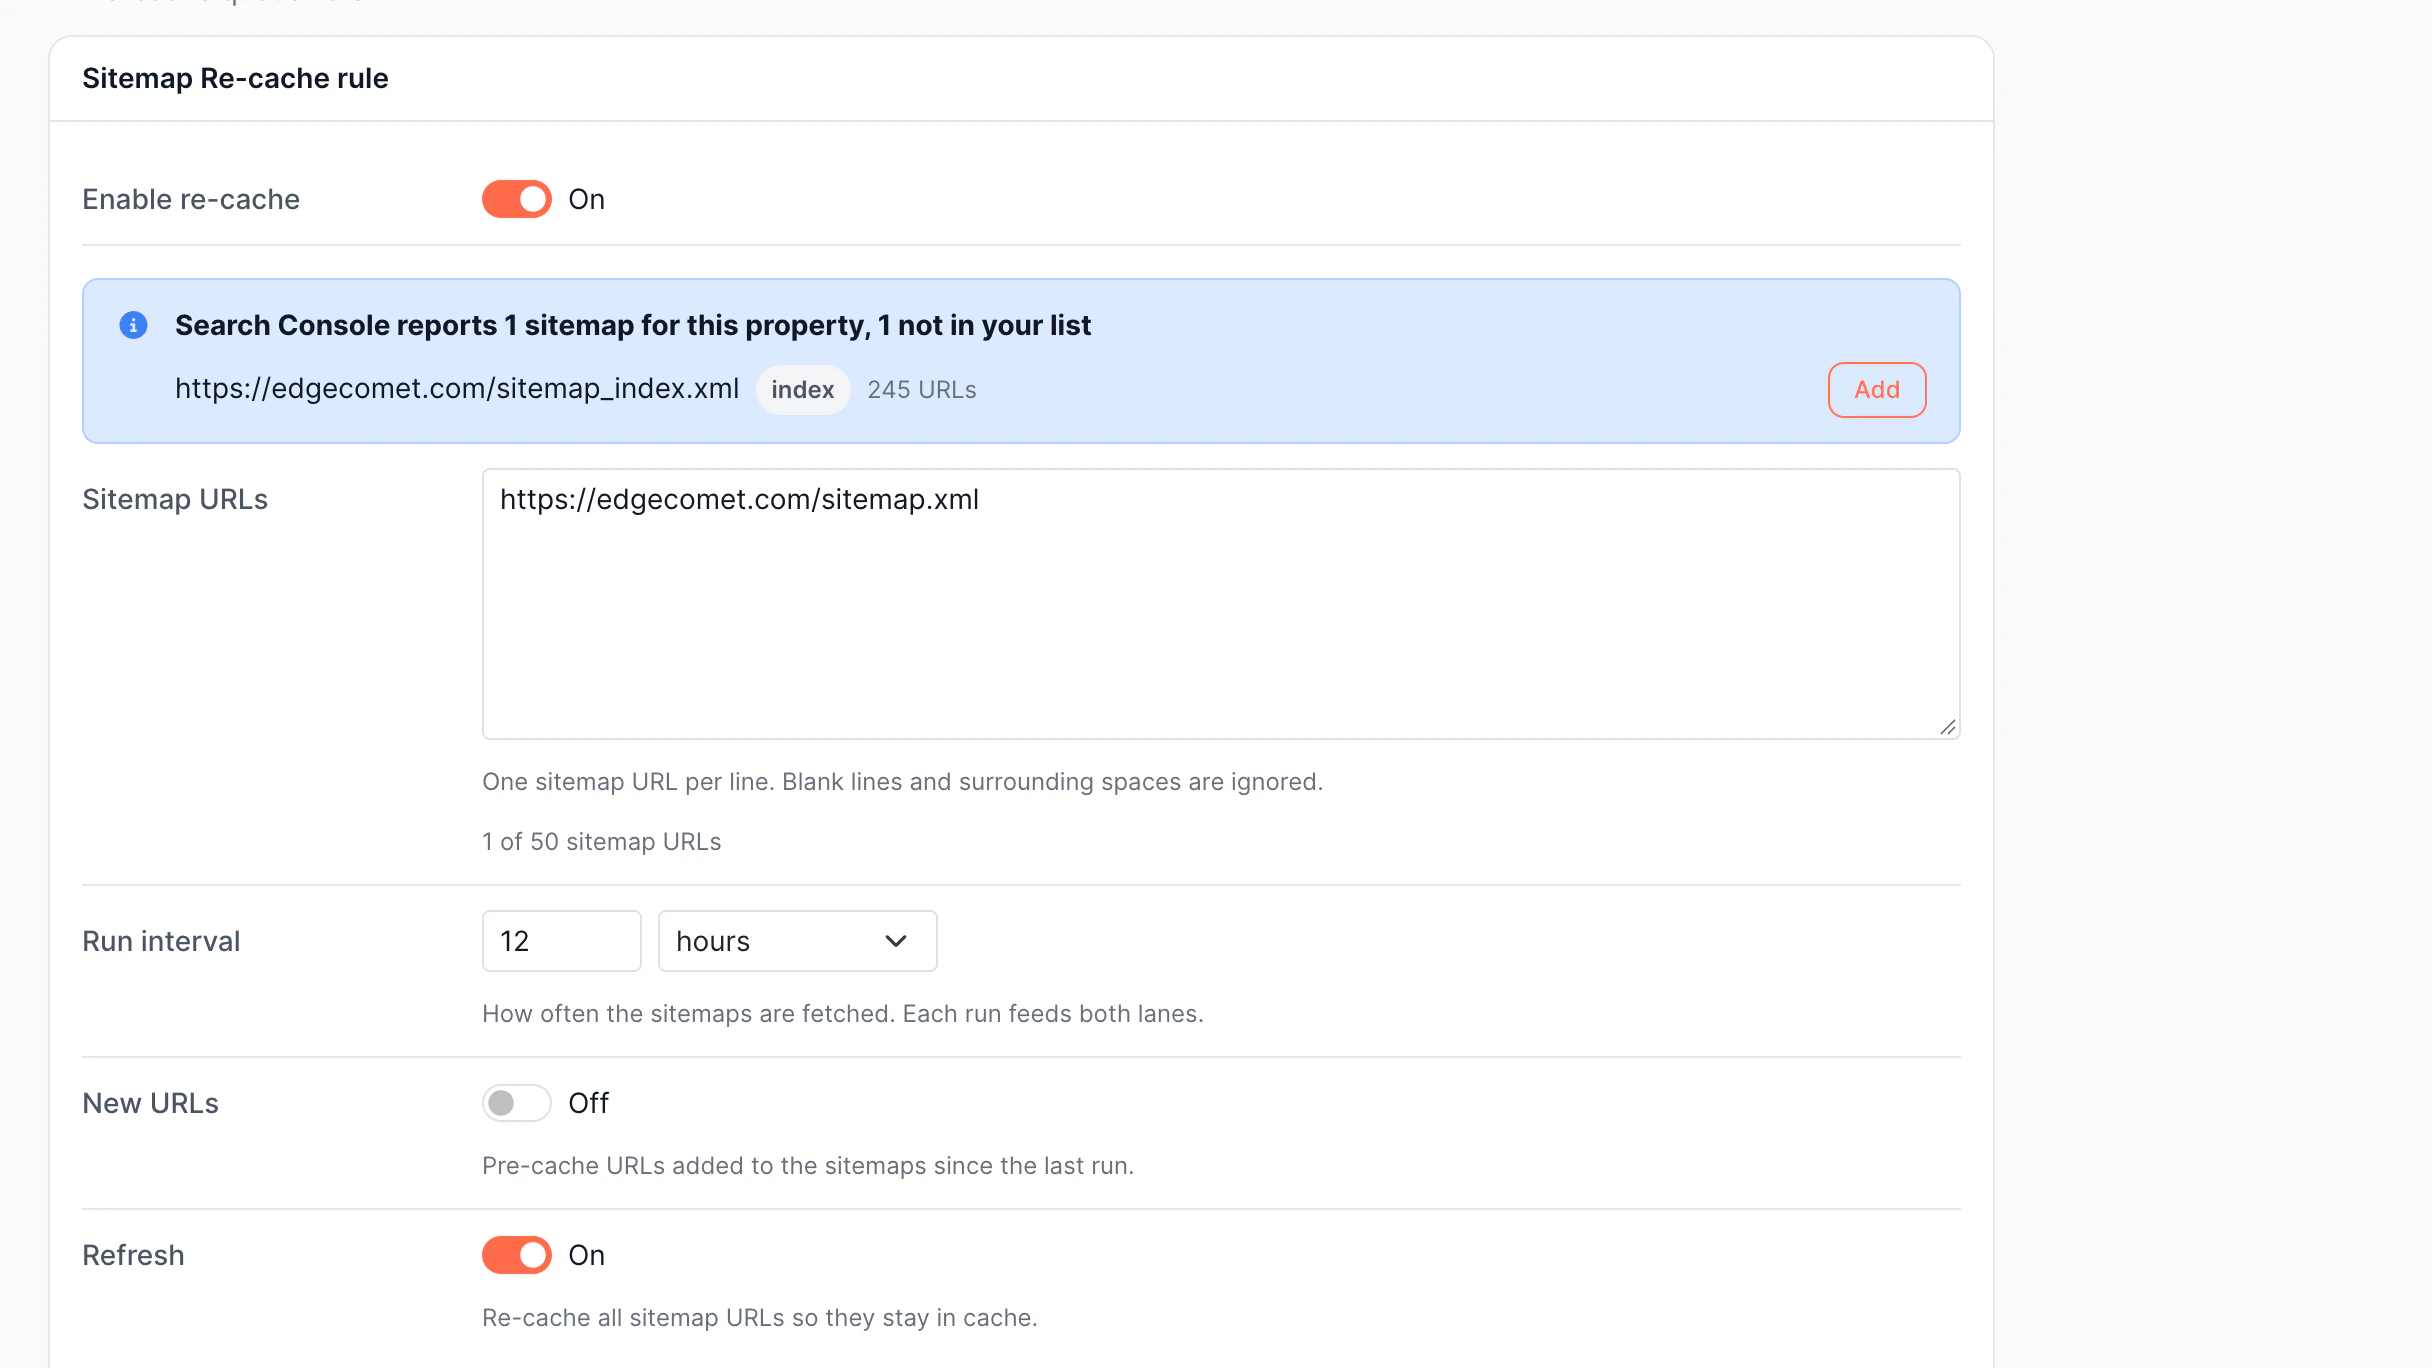Click 'Pre-cache URLs added' description
Screen dimensions: 2432x1368
(x=808, y=1166)
